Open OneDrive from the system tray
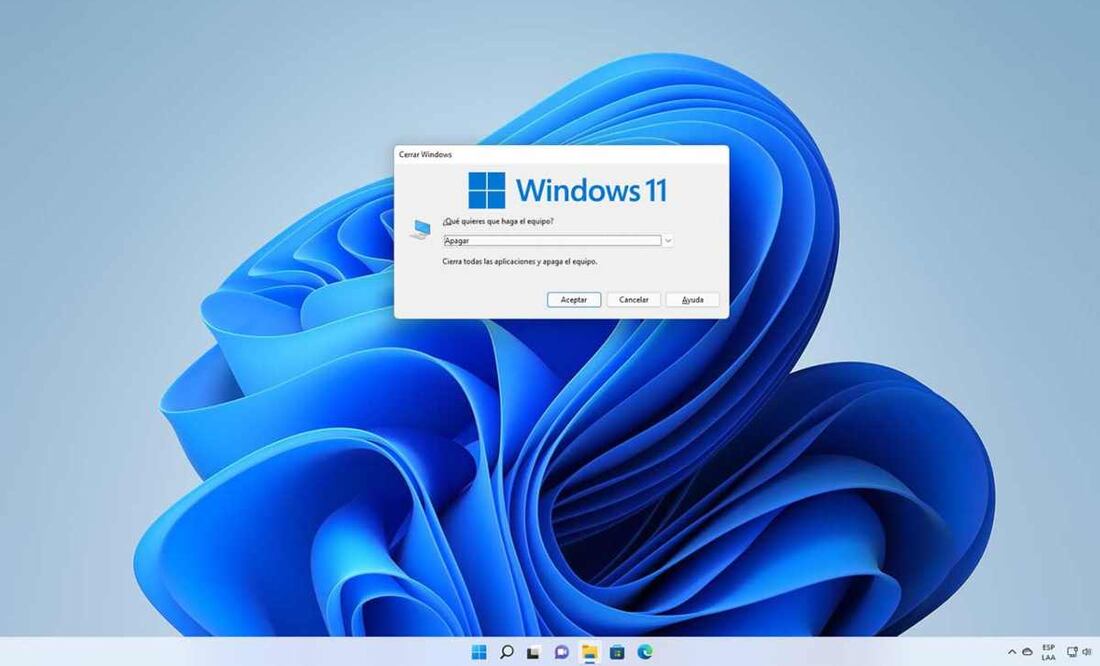The width and height of the screenshot is (1100, 666). (1026, 651)
